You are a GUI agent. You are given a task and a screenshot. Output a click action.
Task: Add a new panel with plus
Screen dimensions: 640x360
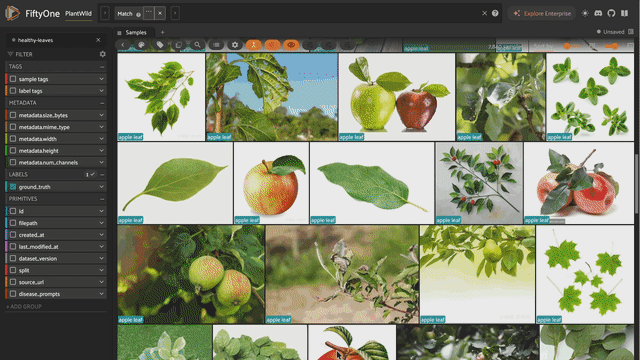[162, 32]
